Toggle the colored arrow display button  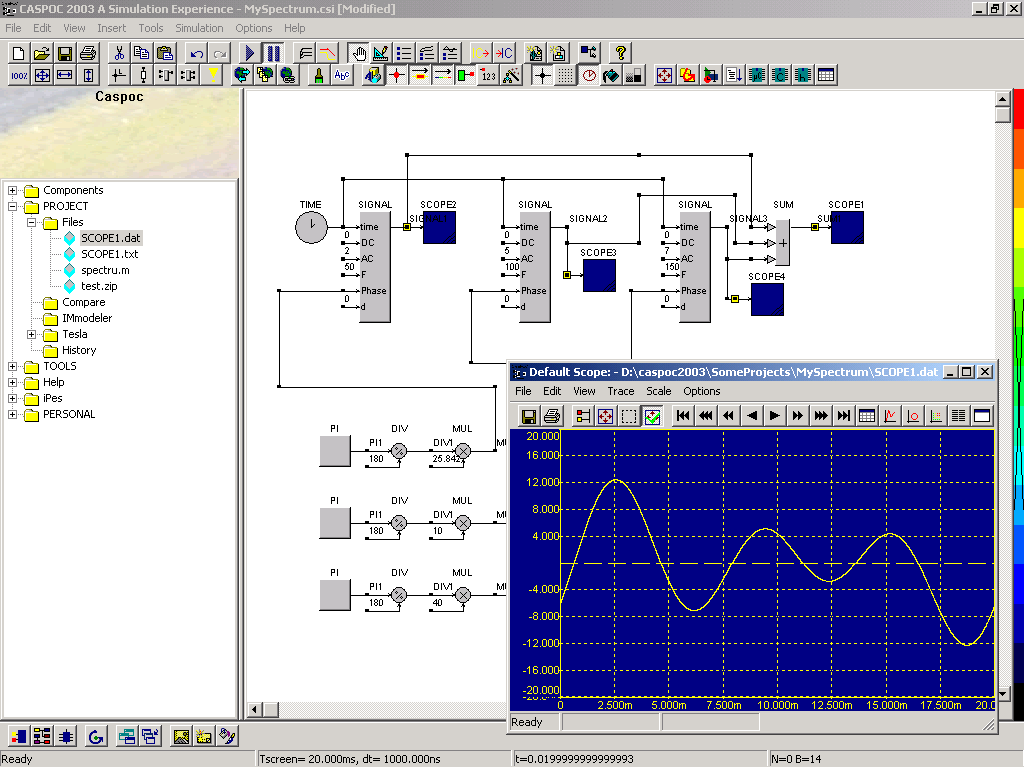pos(443,76)
